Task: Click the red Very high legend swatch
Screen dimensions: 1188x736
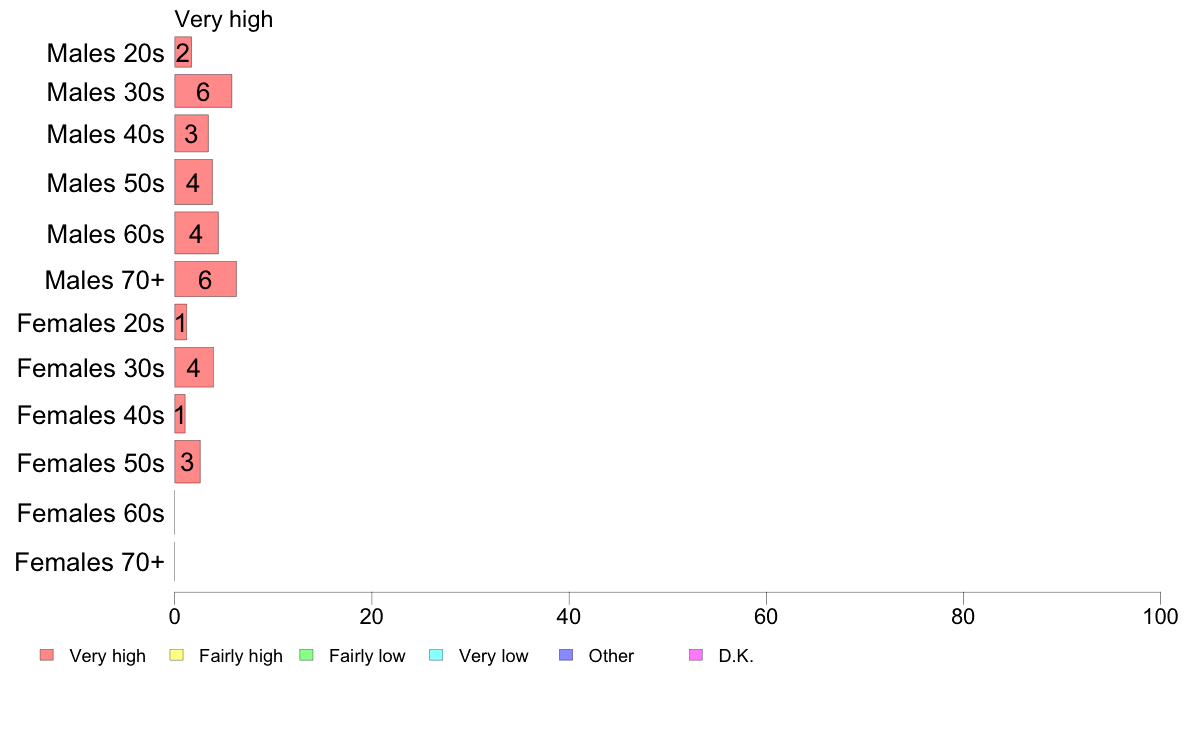Action: pyautogui.click(x=47, y=655)
